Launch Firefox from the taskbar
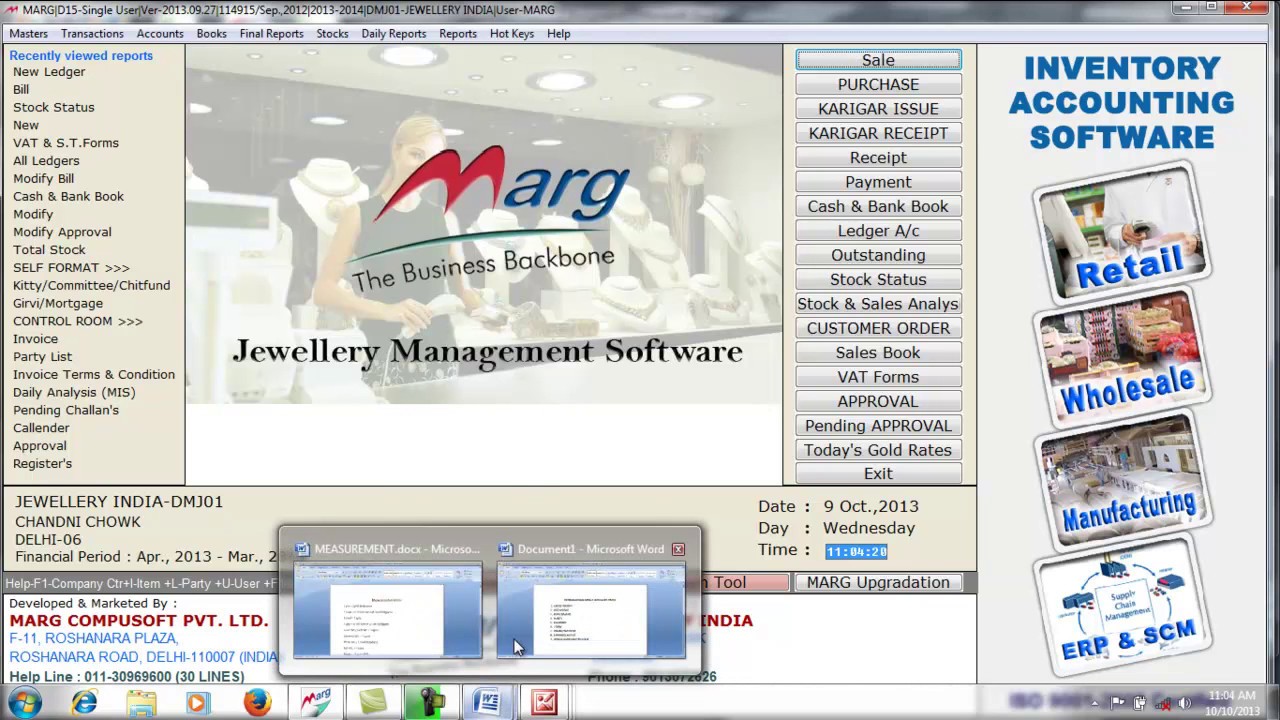Screen dimensions: 1280x720 coord(257,703)
